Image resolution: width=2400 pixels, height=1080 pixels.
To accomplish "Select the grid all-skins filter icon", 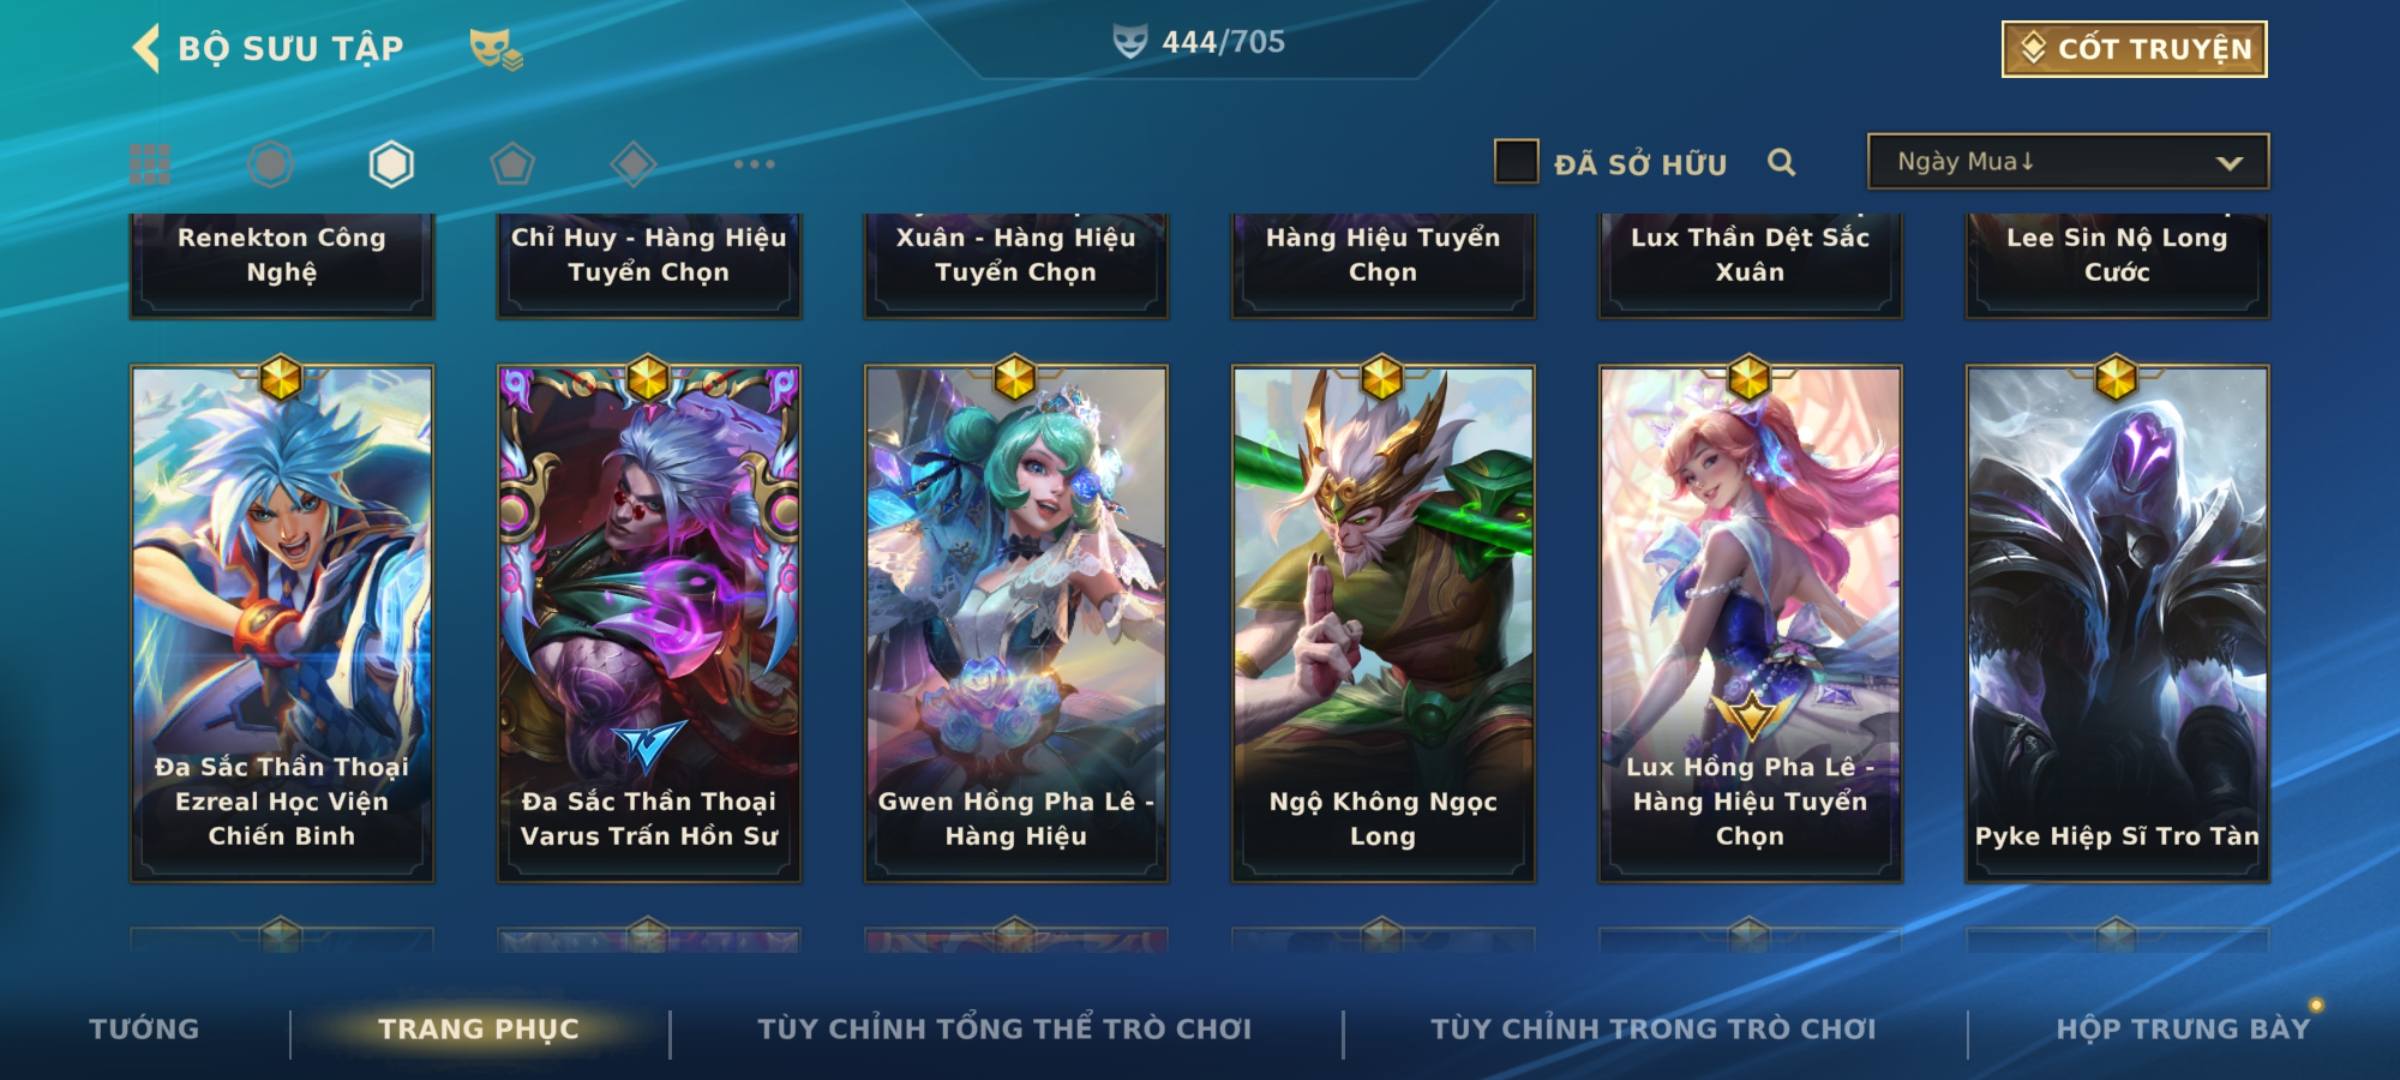I will pyautogui.click(x=150, y=164).
